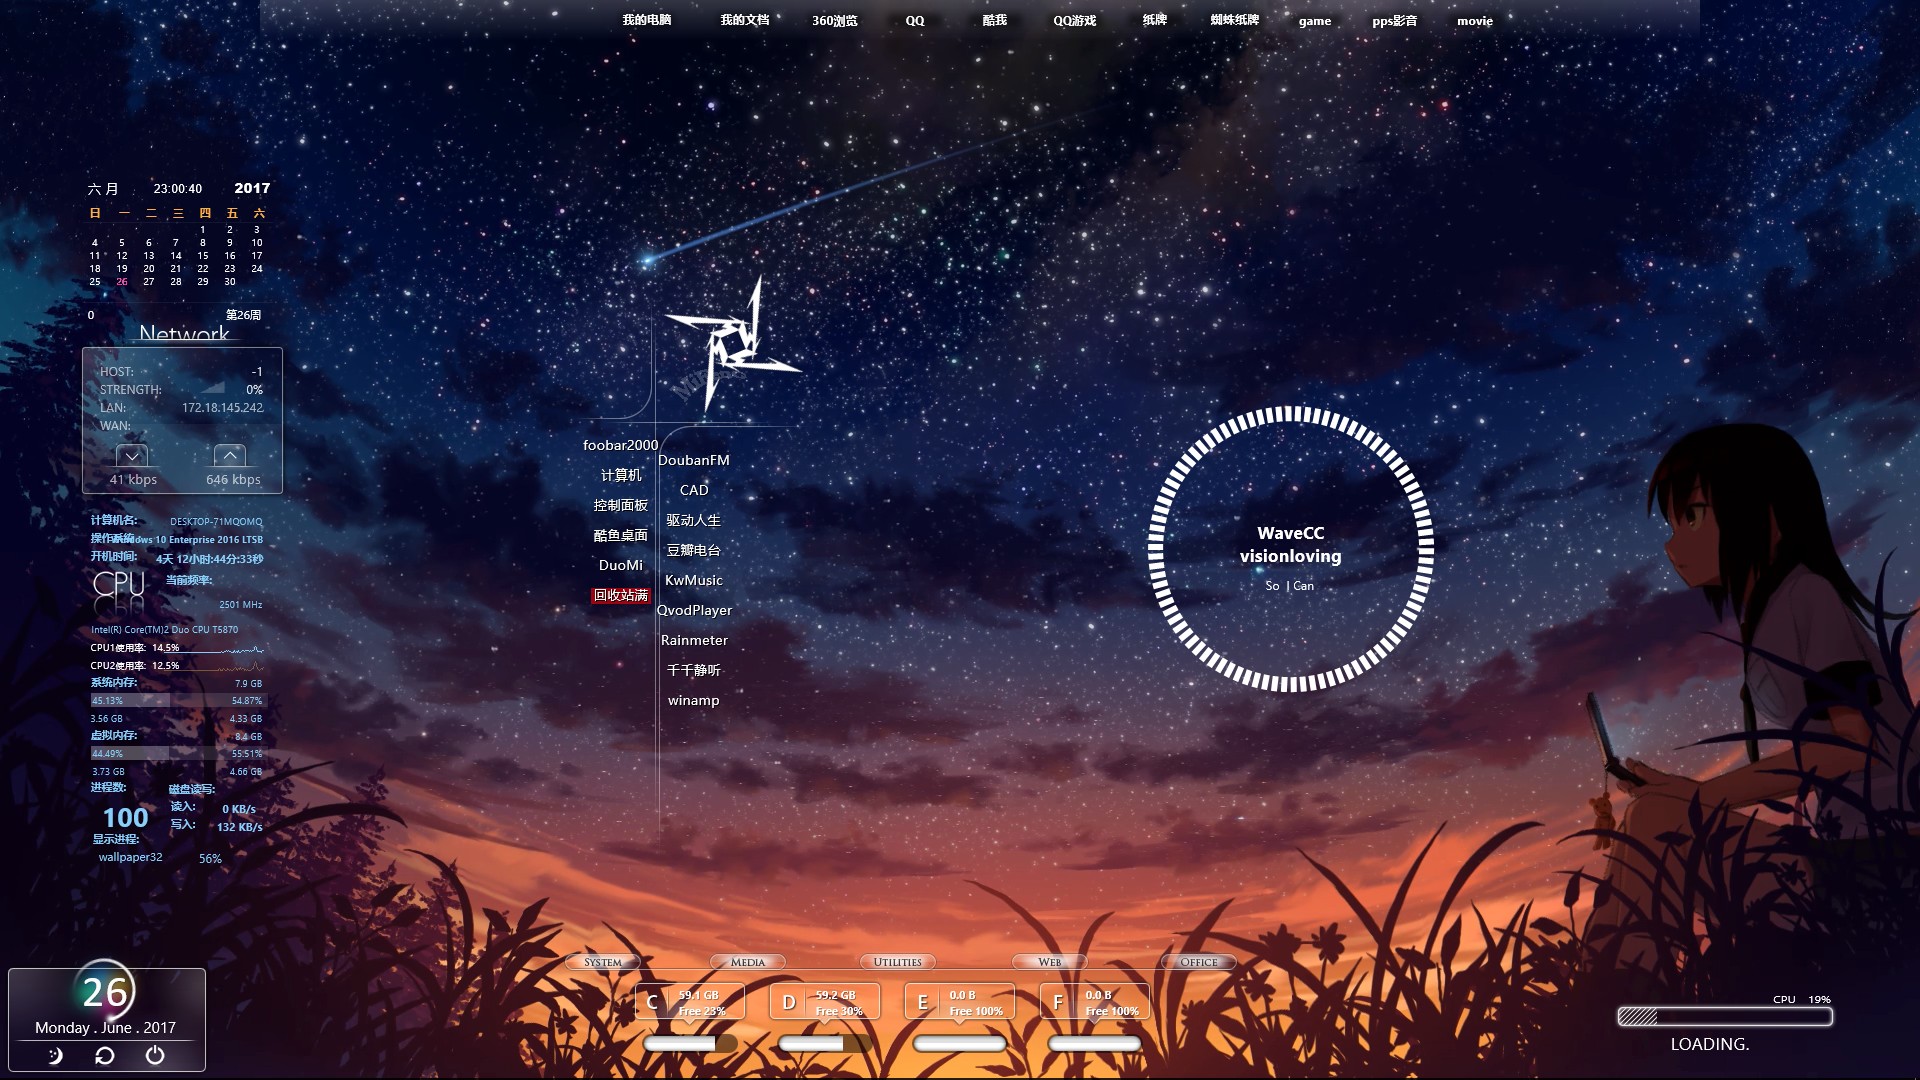The image size is (1920, 1080).
Task: Launch CAD from the launcher list
Action: pyautogui.click(x=694, y=490)
